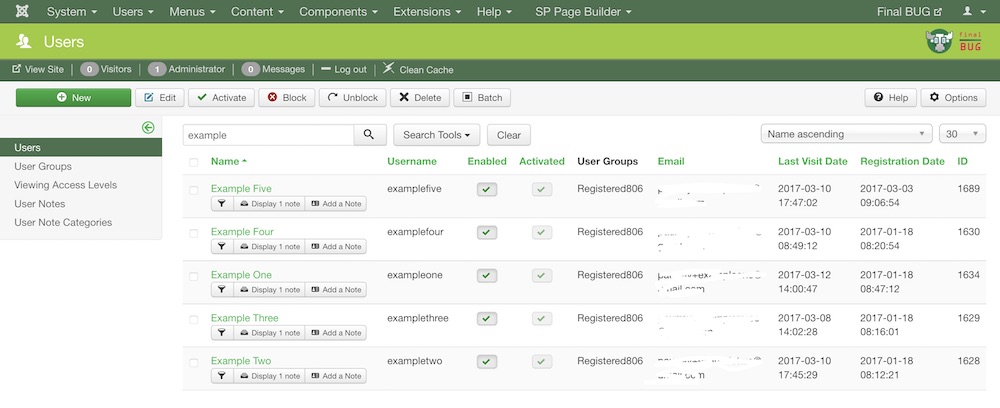Click the search magnifier icon button
Image resolution: width=1000 pixels, height=408 pixels.
click(369, 134)
